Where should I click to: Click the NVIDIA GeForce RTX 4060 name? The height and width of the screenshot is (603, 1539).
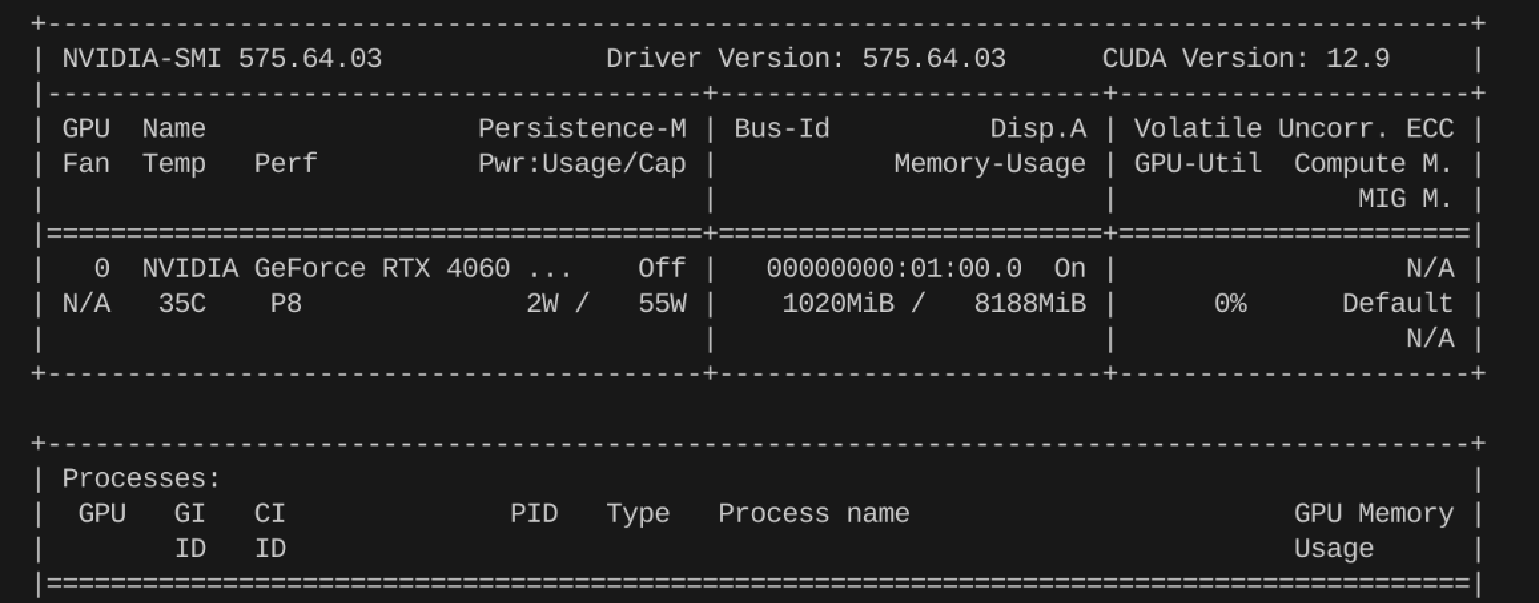(326, 268)
